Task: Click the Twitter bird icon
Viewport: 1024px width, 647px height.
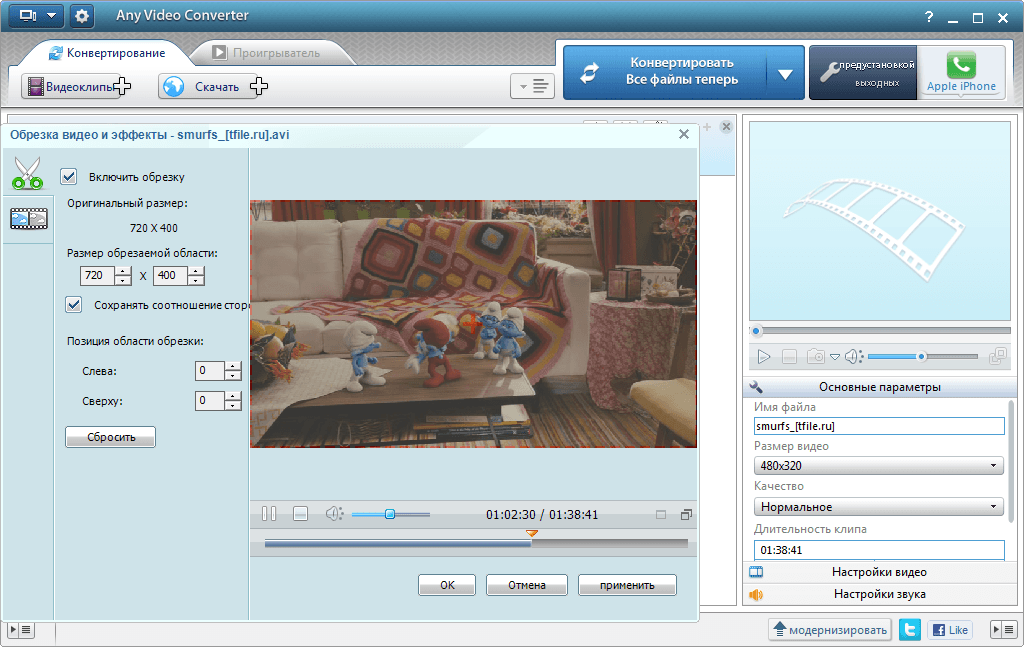Action: 909,630
